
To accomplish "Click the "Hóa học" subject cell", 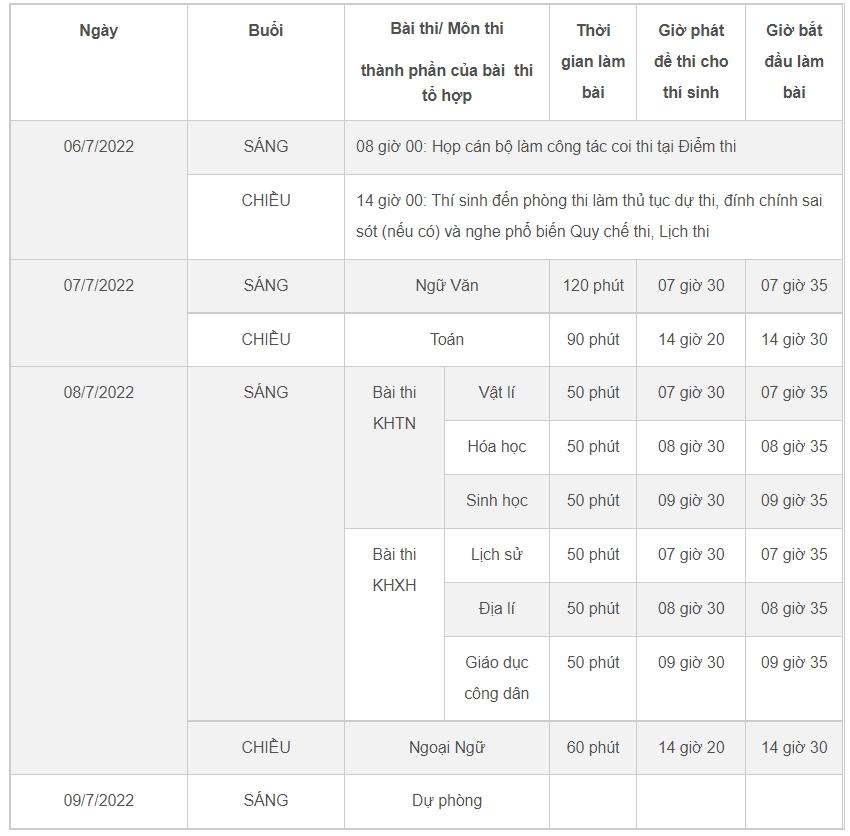I will point(496,447).
